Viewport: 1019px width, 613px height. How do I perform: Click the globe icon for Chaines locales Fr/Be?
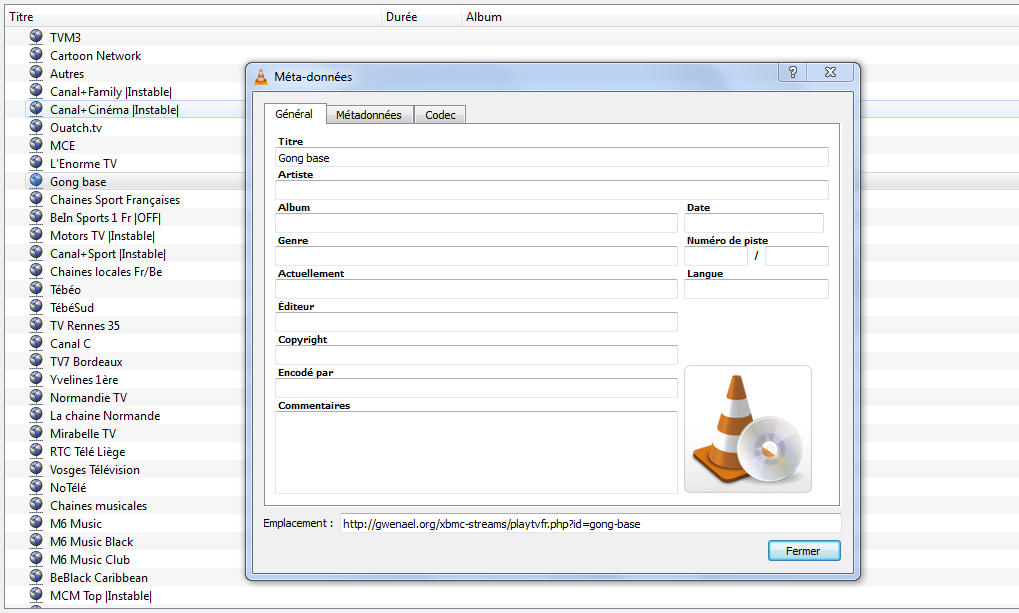point(36,270)
